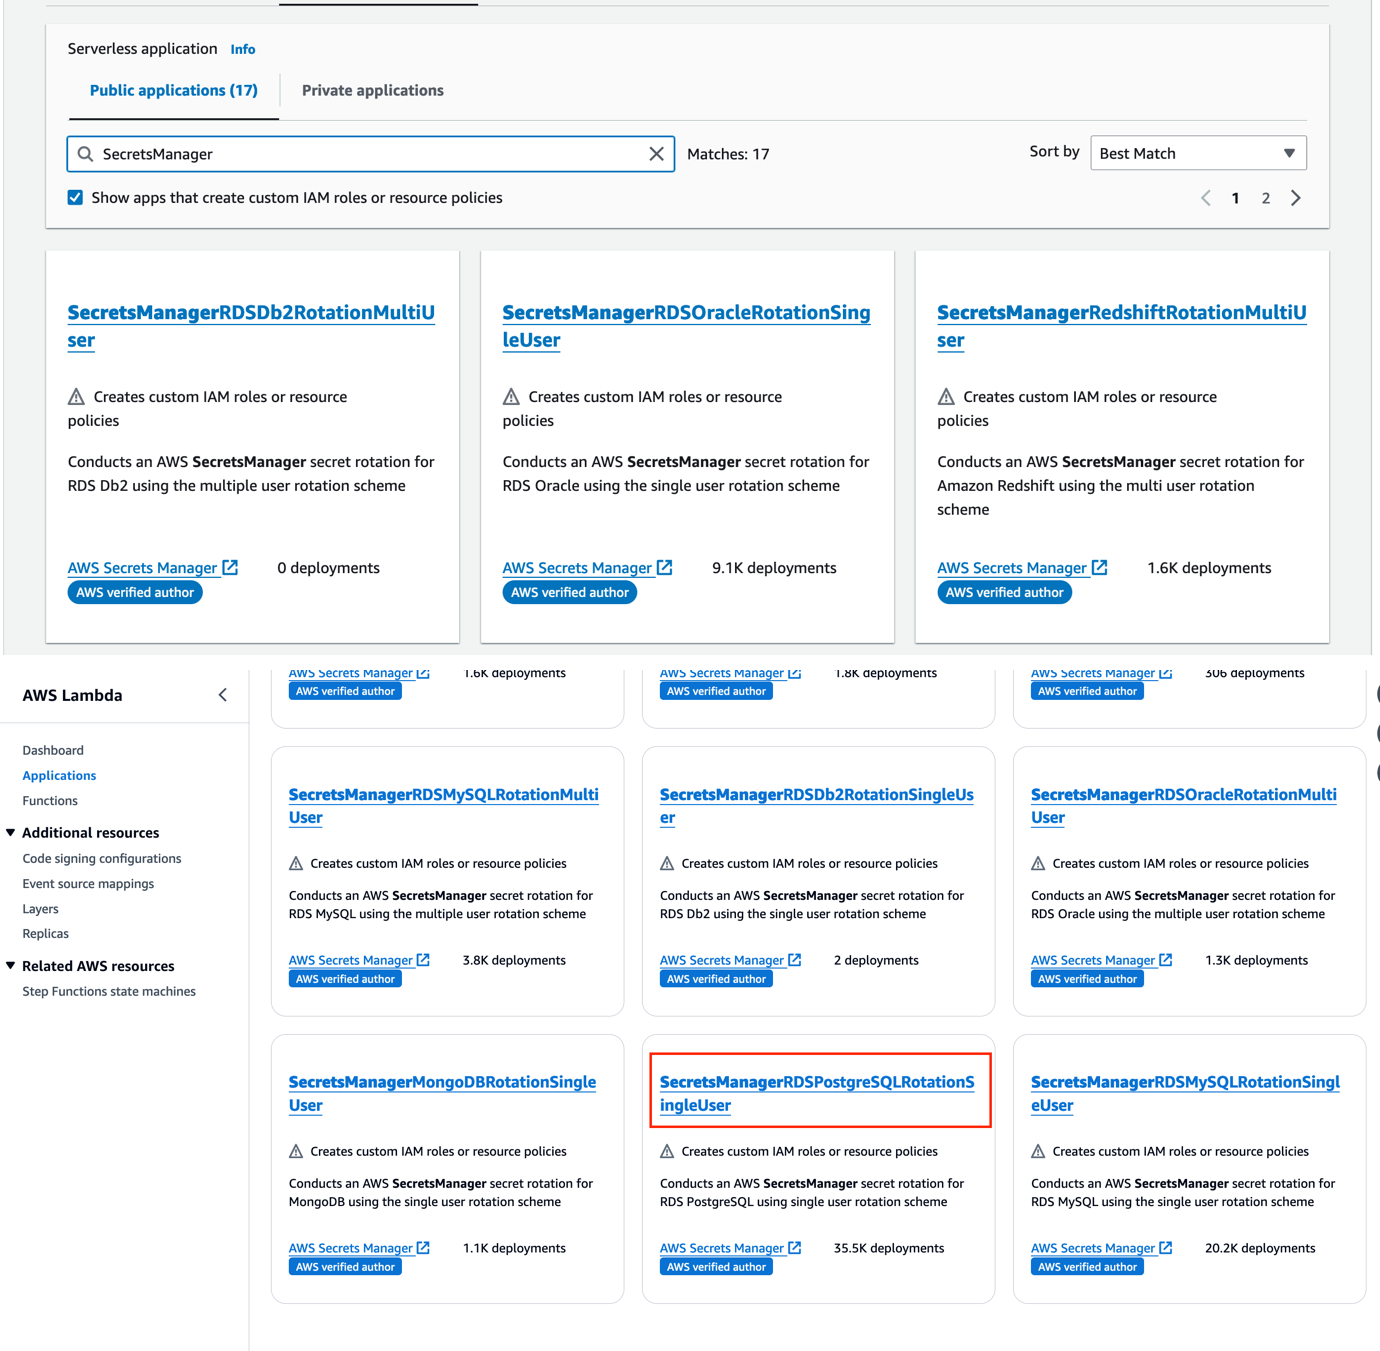Click the previous page chevron arrow
The image size is (1380, 1351).
[1205, 198]
